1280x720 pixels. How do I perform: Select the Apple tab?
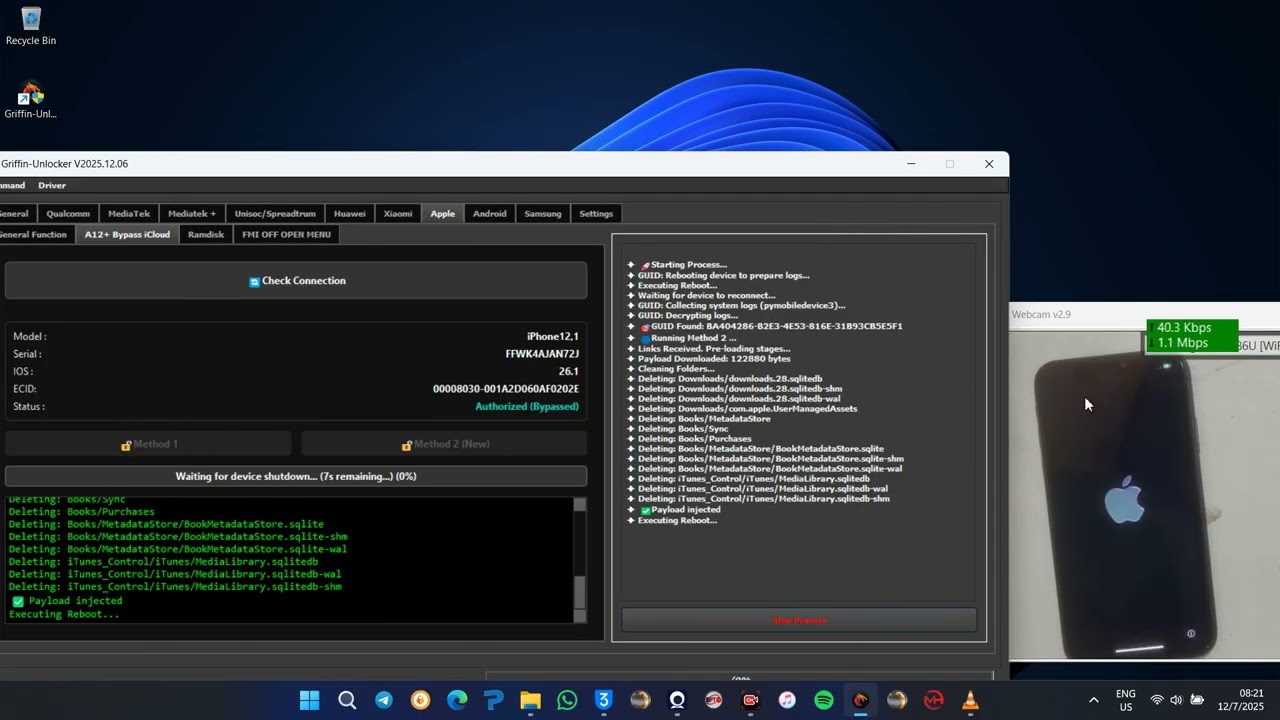pos(443,213)
